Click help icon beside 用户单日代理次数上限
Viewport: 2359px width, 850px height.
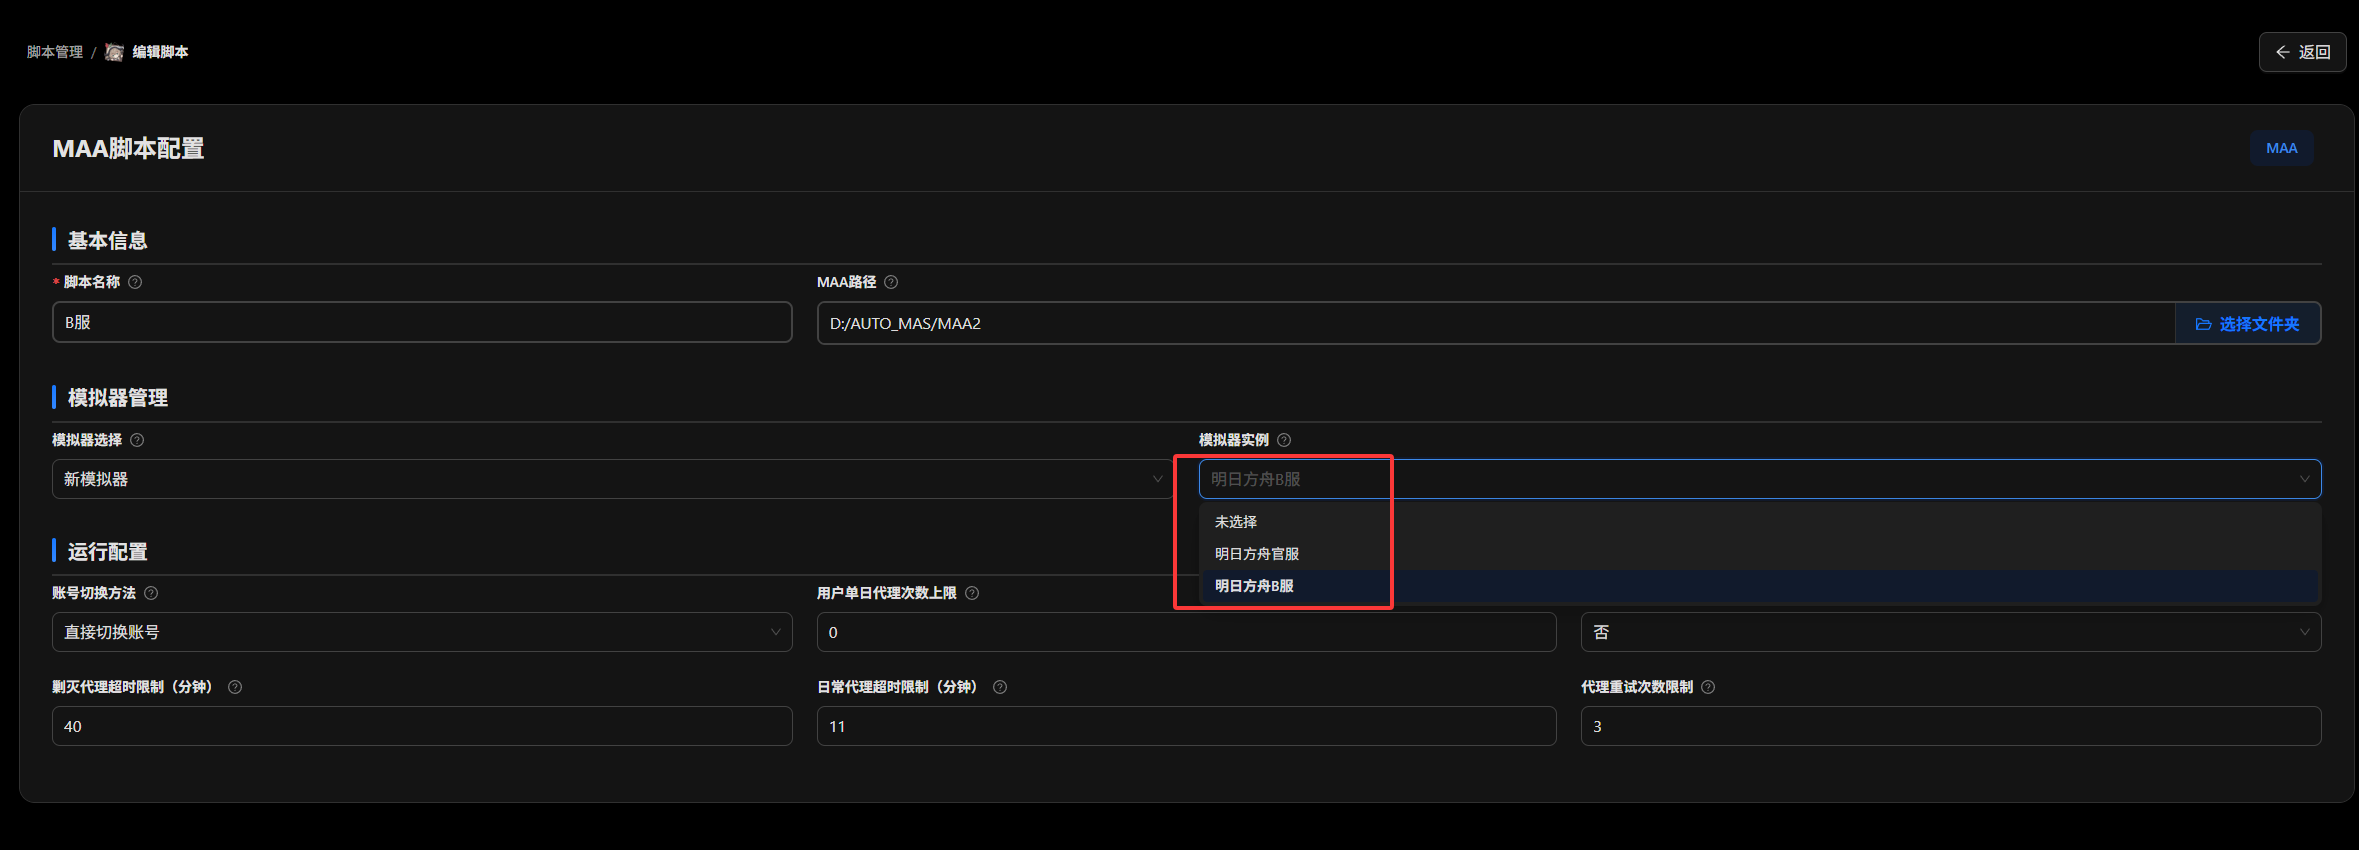point(972,593)
